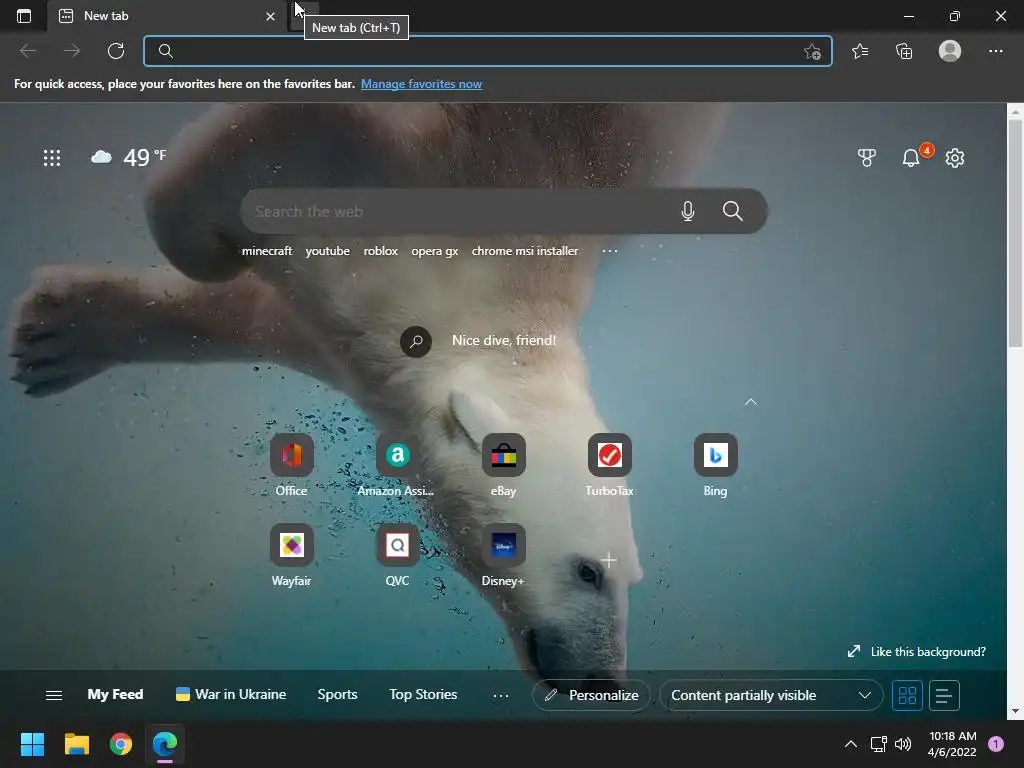Open File Explorer from taskbar
1024x768 pixels.
tap(76, 744)
